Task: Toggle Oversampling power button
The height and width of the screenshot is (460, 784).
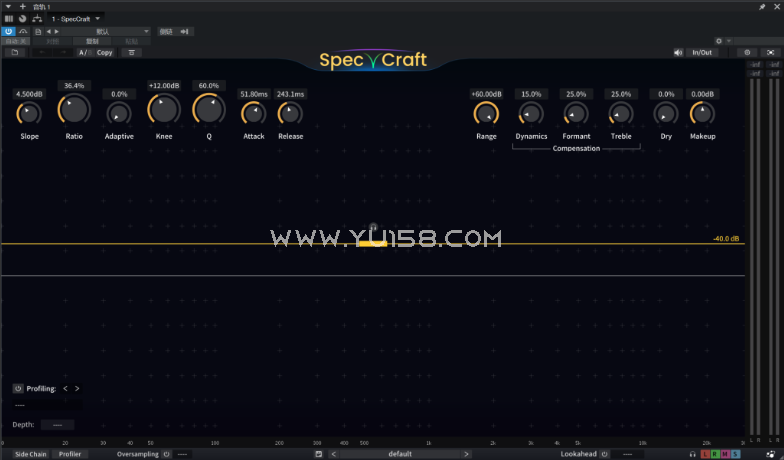Action: (x=166, y=454)
